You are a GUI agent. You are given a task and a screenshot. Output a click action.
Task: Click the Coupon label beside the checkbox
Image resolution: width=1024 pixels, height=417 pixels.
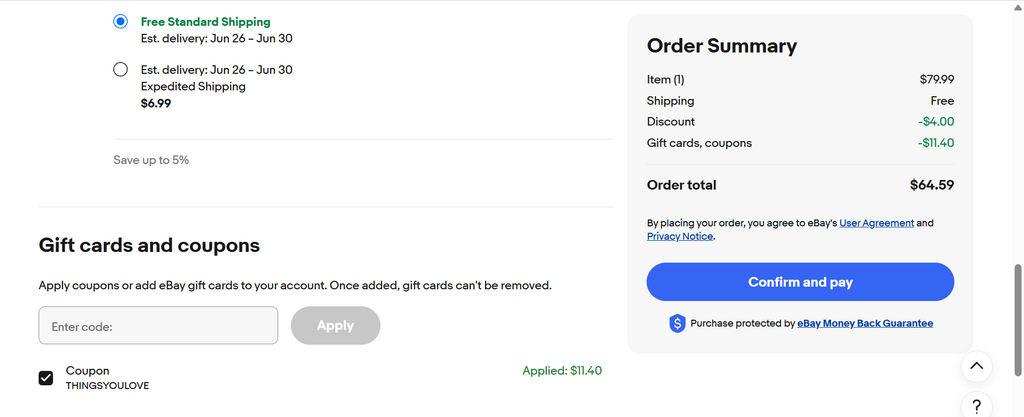[88, 370]
